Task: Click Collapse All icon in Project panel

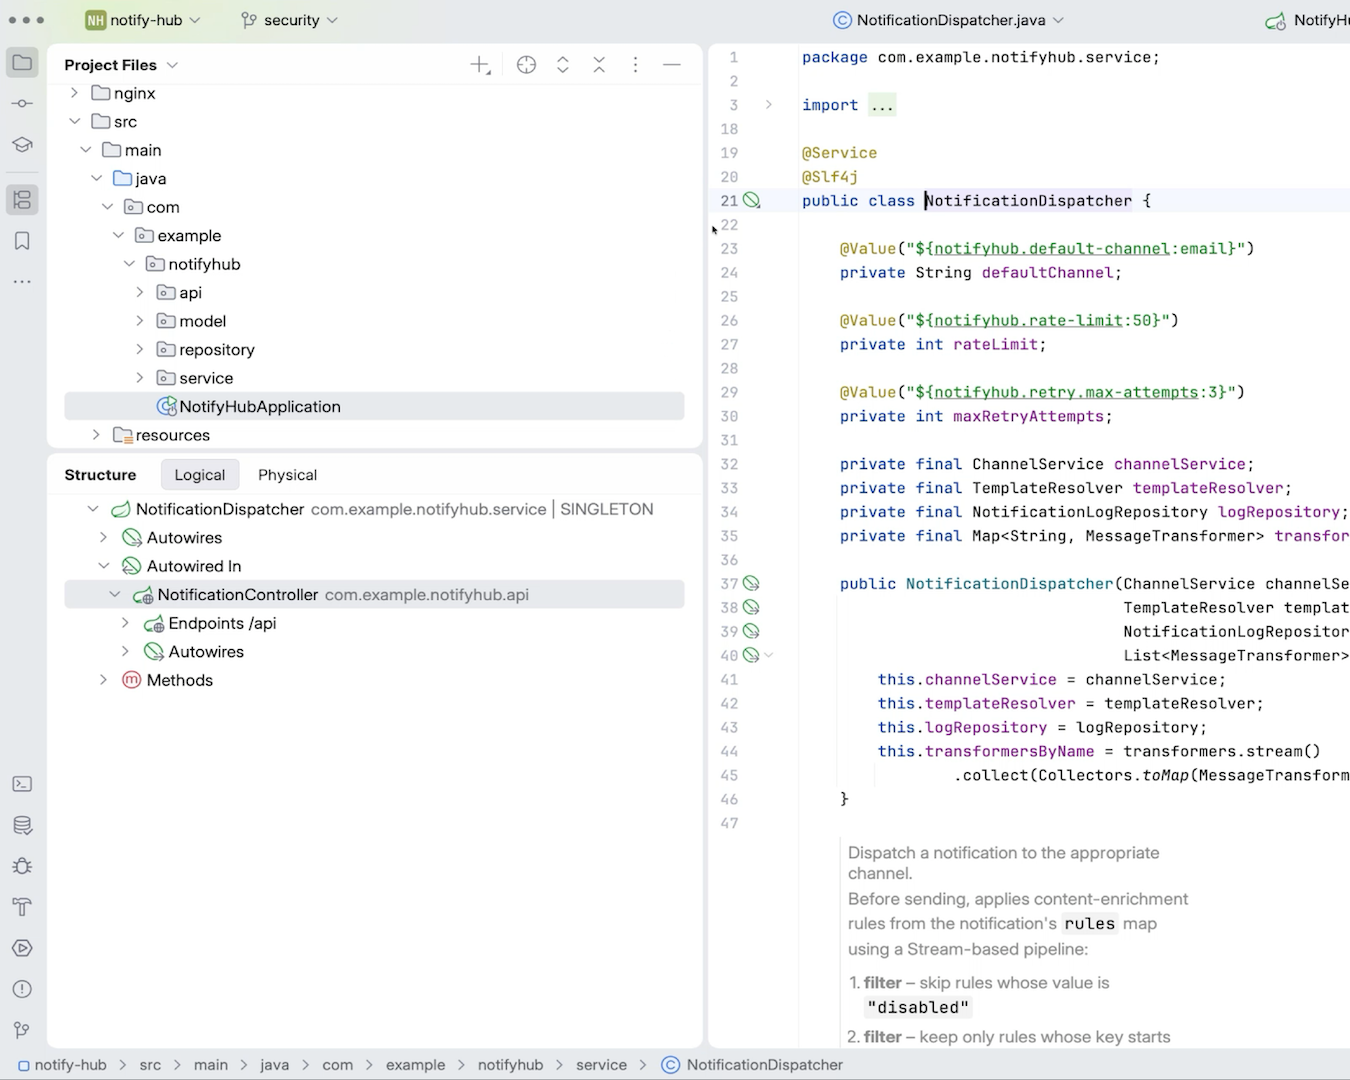Action: (x=599, y=65)
